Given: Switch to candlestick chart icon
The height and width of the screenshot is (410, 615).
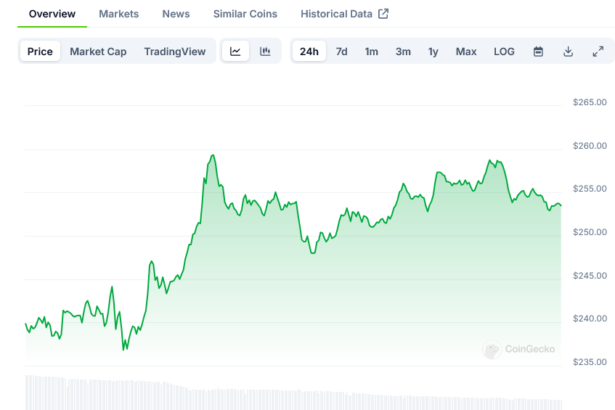Looking at the screenshot, I should click(x=265, y=52).
